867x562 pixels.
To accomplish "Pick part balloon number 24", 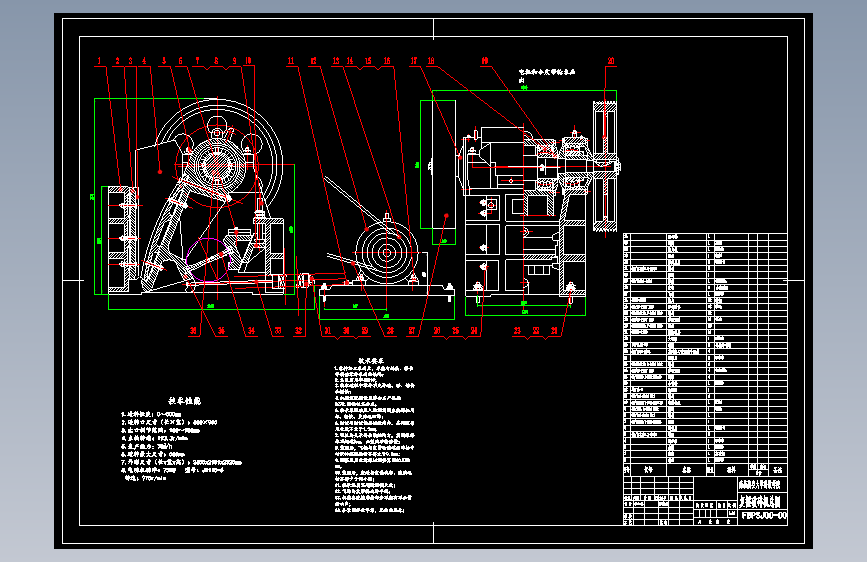I will pyautogui.click(x=474, y=331).
